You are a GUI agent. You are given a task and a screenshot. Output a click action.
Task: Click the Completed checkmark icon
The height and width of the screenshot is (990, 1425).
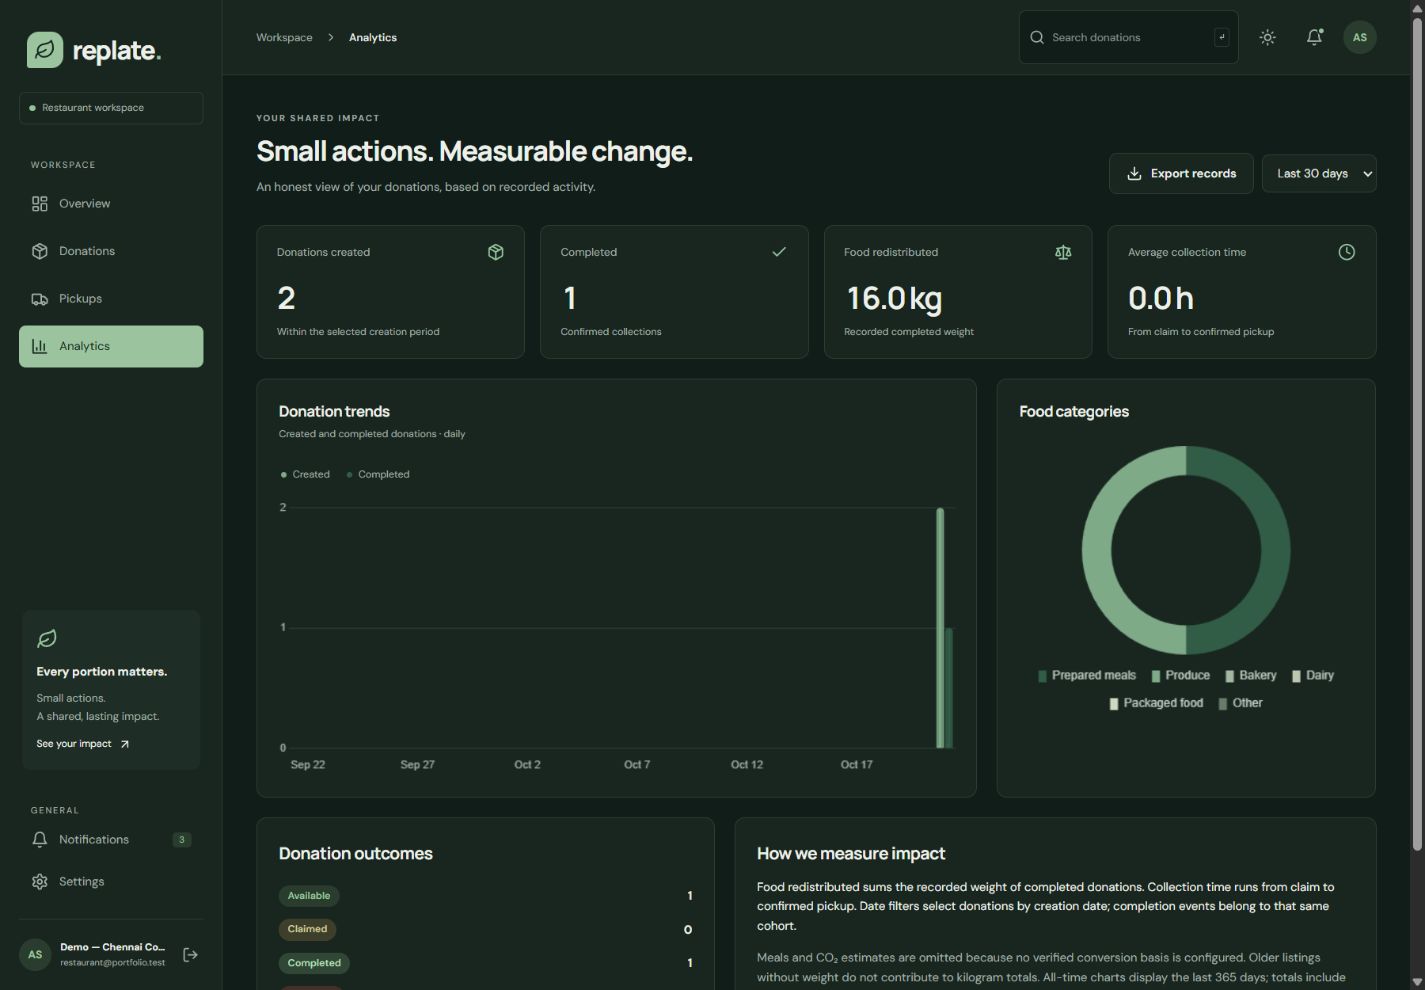(779, 252)
